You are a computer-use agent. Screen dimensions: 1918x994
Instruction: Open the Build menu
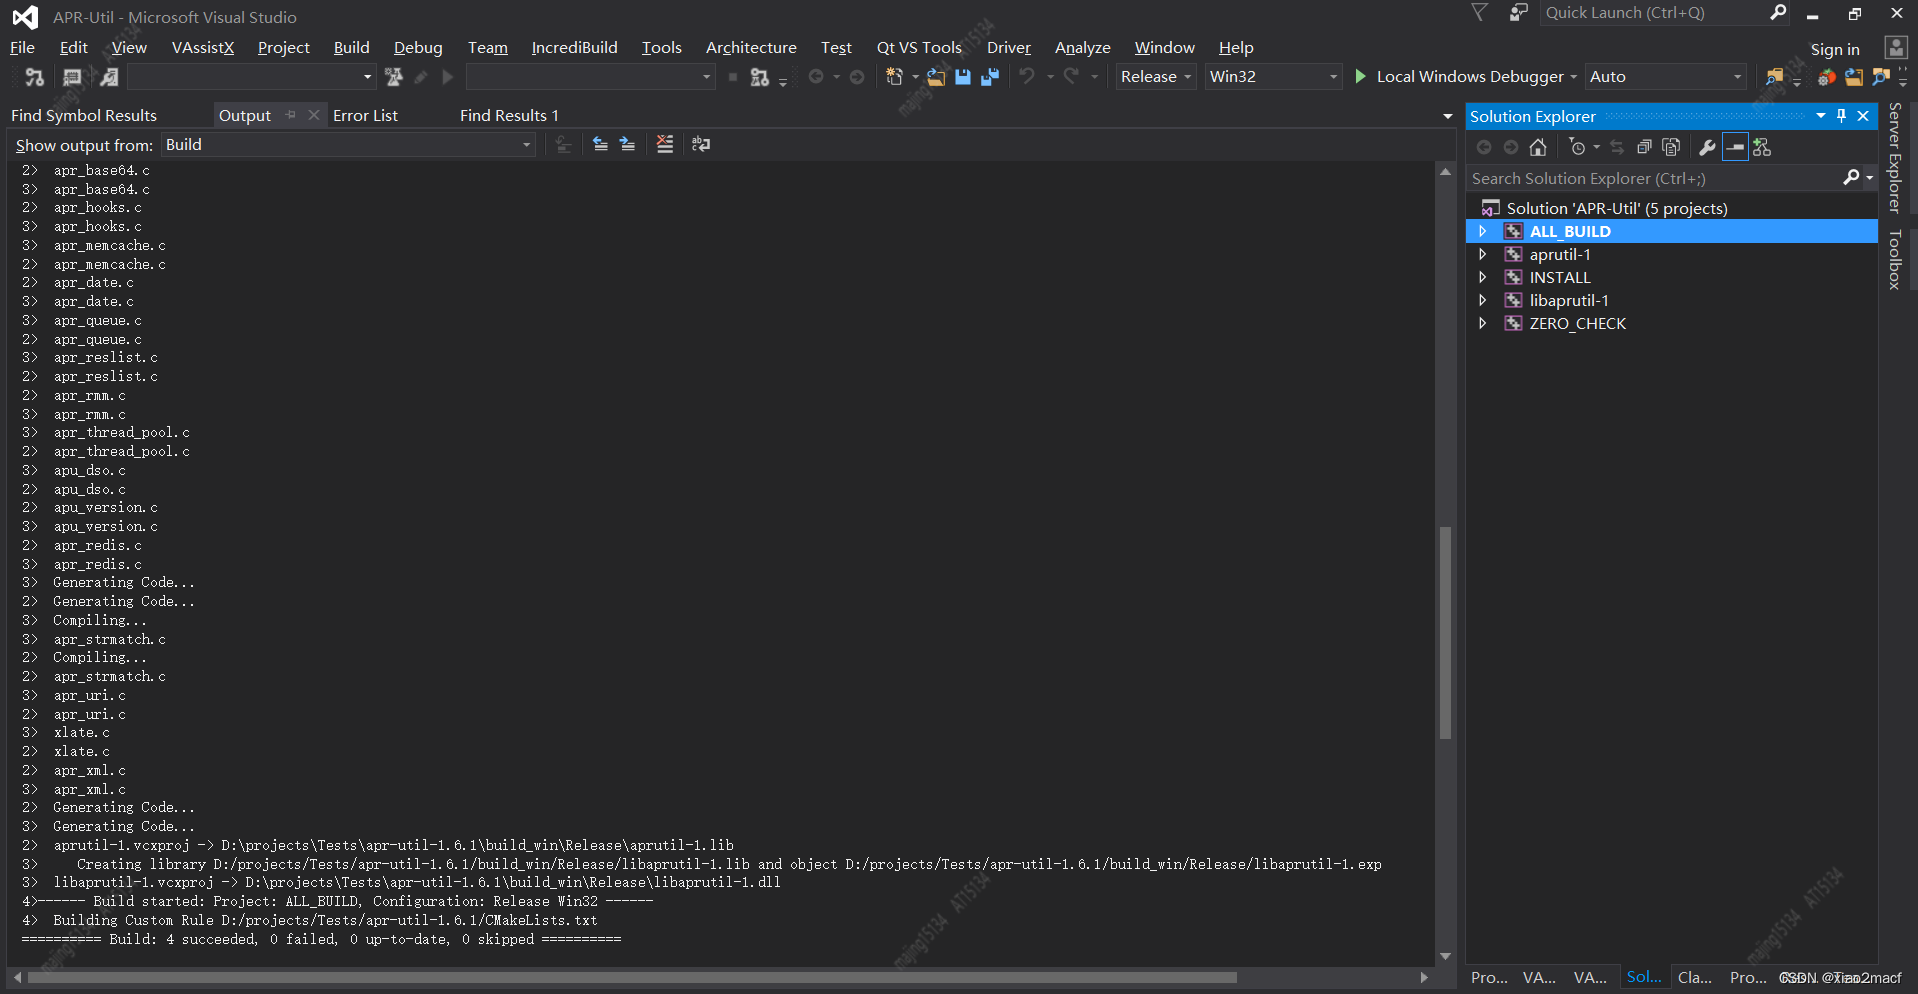pyautogui.click(x=351, y=47)
